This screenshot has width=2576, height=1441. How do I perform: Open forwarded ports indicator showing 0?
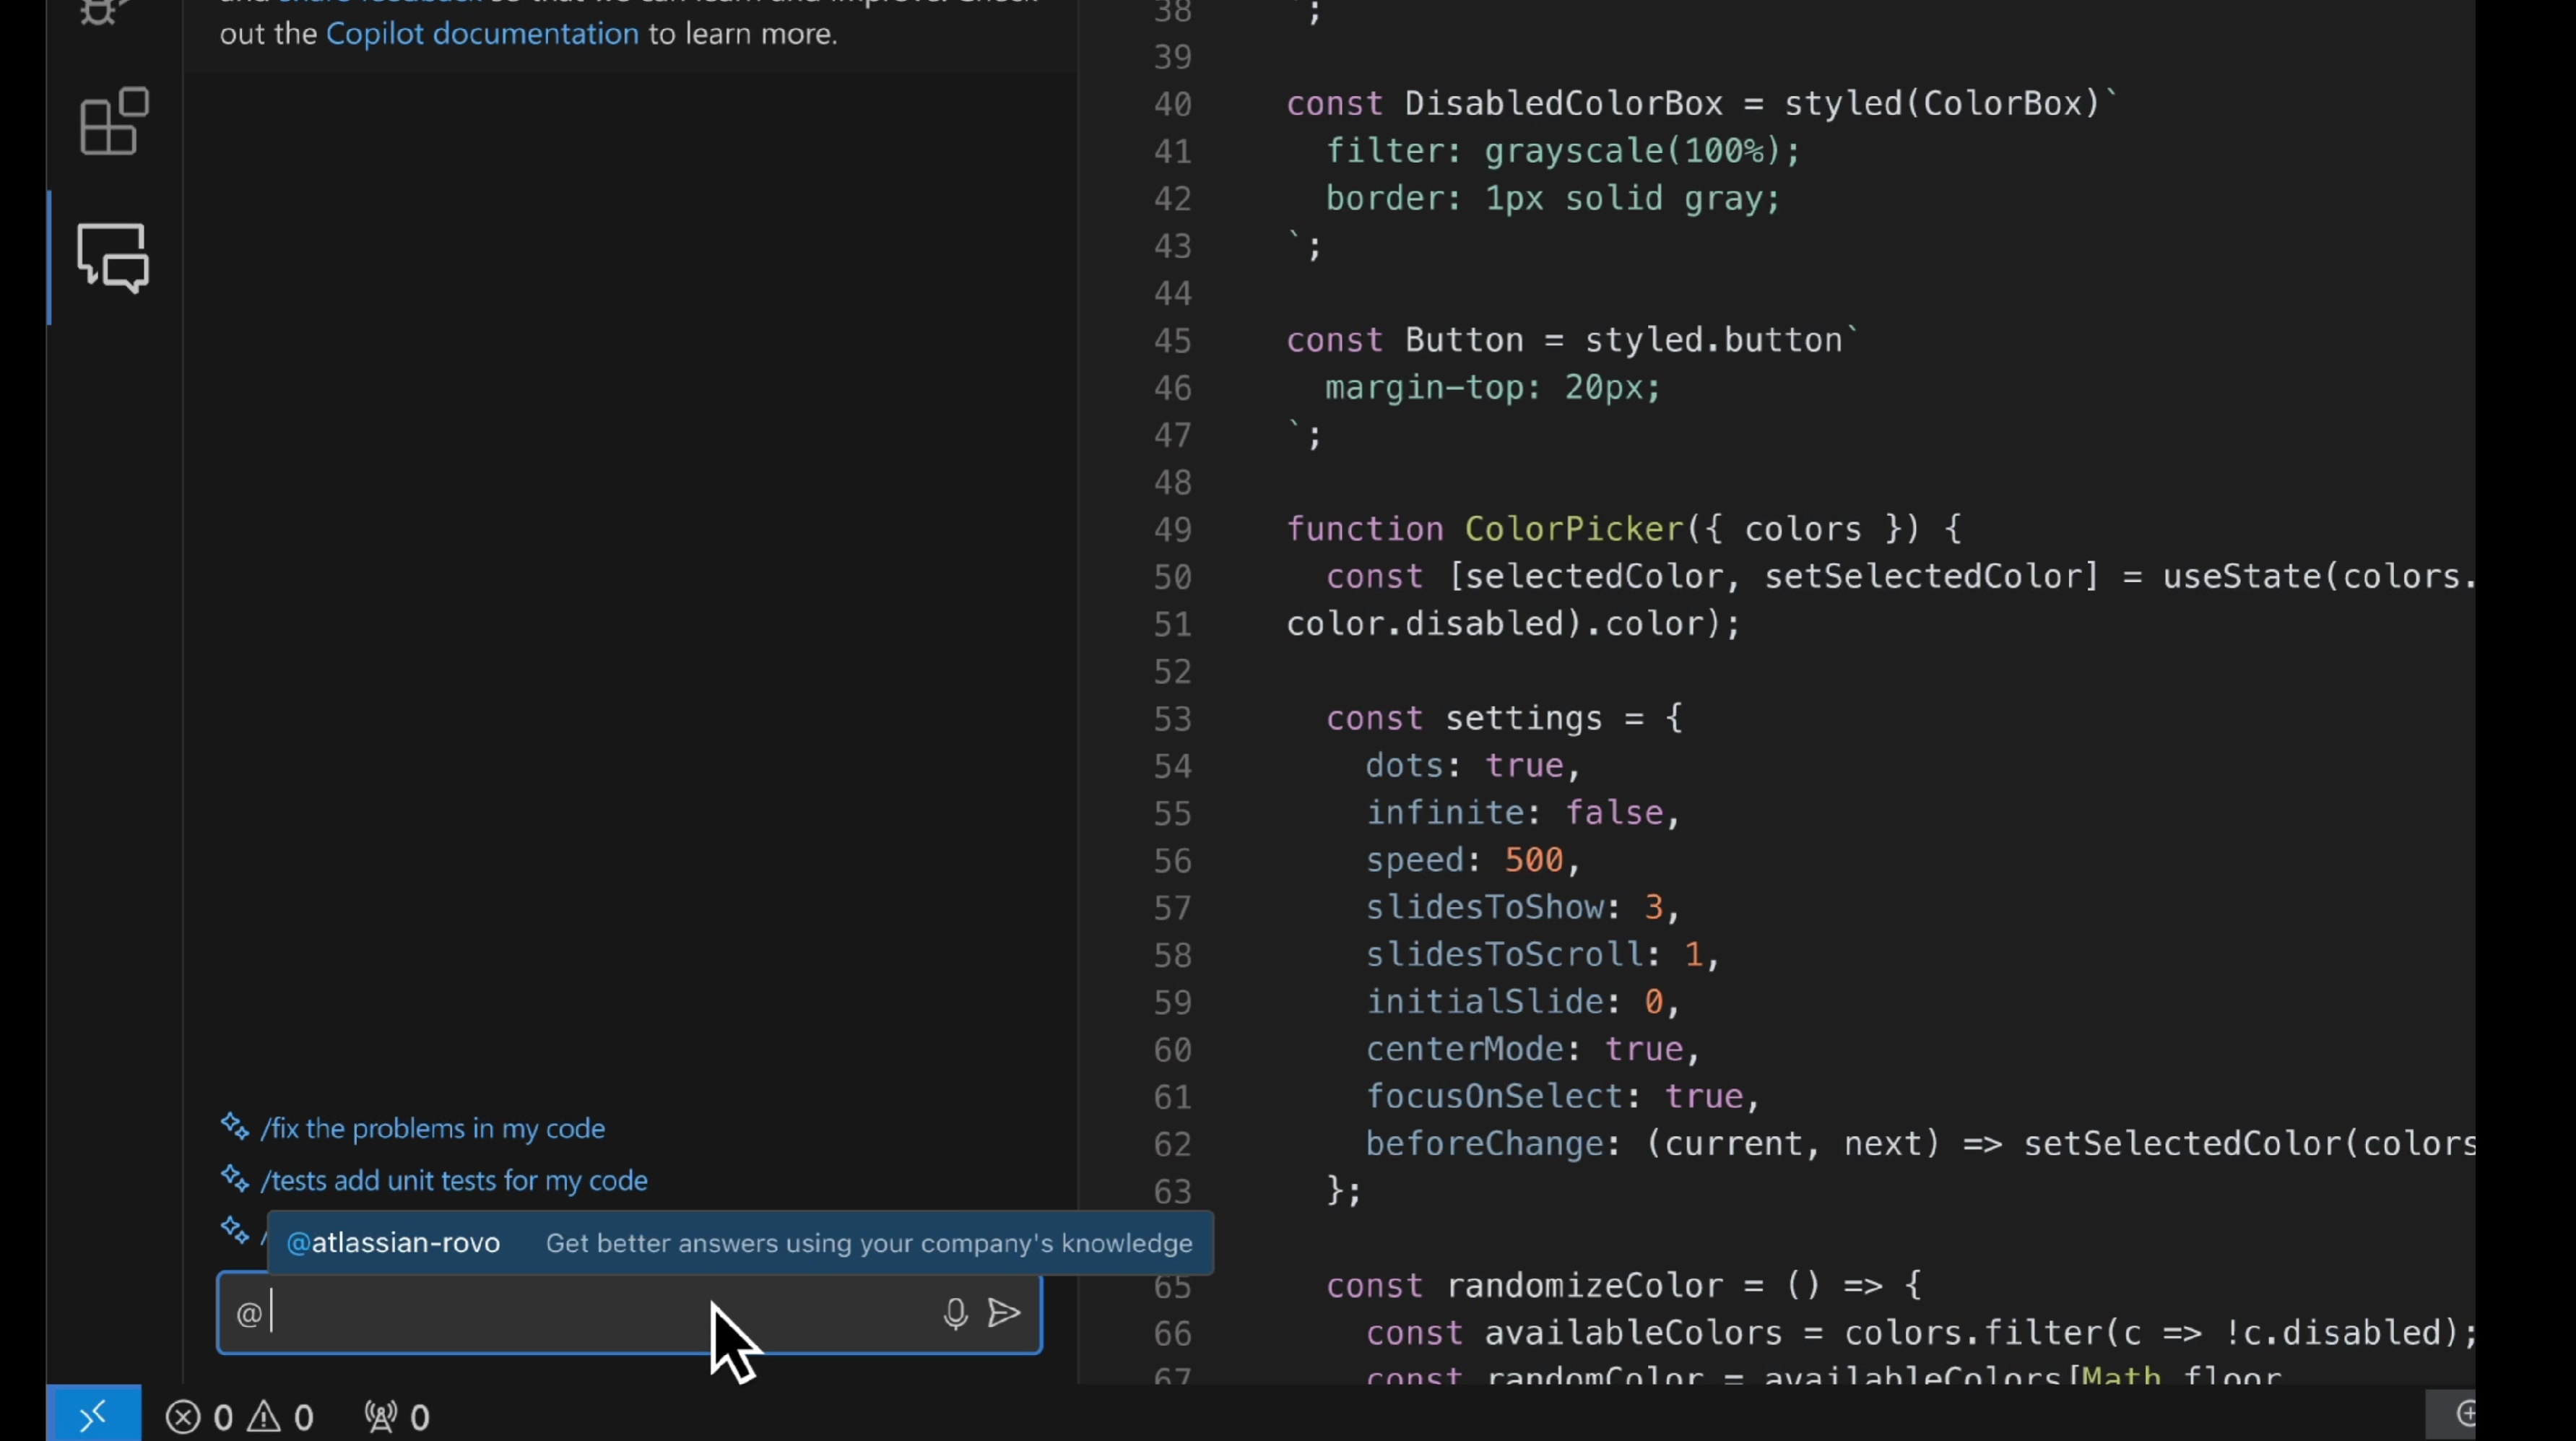coord(397,1417)
